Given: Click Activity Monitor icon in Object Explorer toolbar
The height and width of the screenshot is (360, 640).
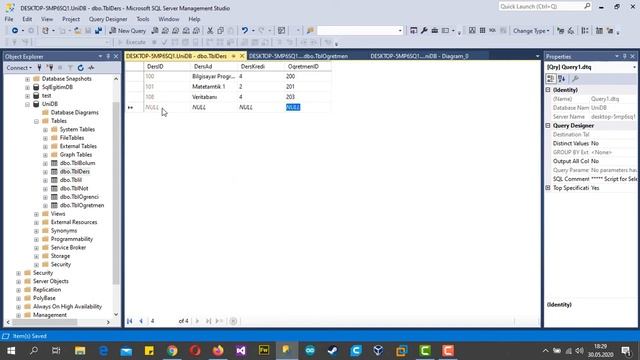Looking at the screenshot, I should pos(91,68).
